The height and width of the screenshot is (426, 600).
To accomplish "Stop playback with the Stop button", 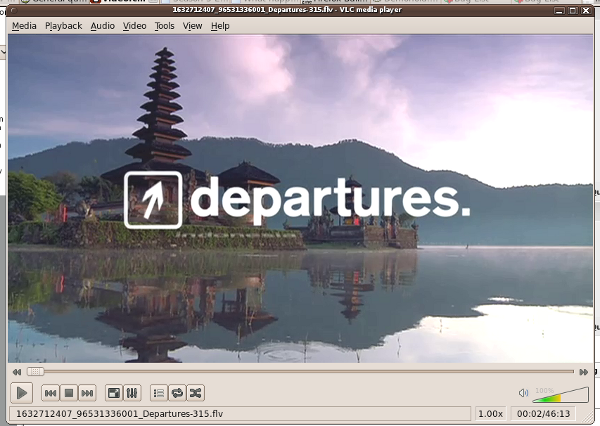I will point(69,393).
